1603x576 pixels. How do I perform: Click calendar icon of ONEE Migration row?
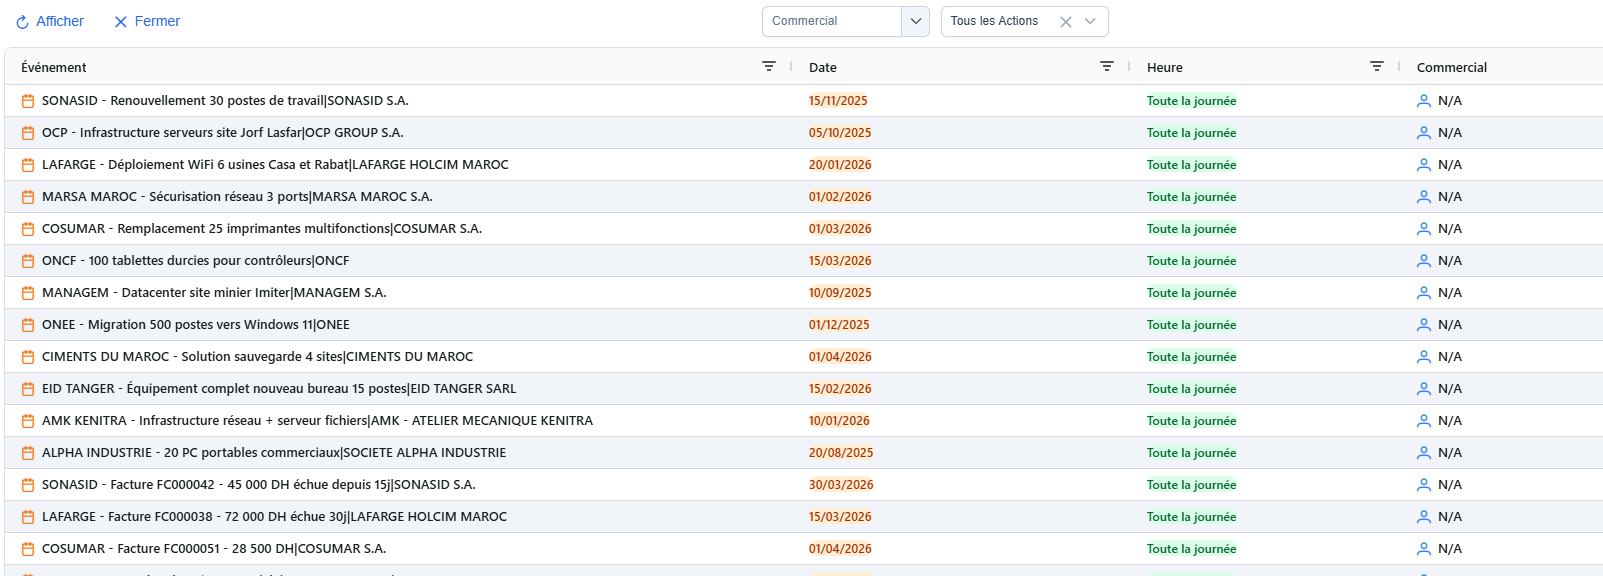28,325
